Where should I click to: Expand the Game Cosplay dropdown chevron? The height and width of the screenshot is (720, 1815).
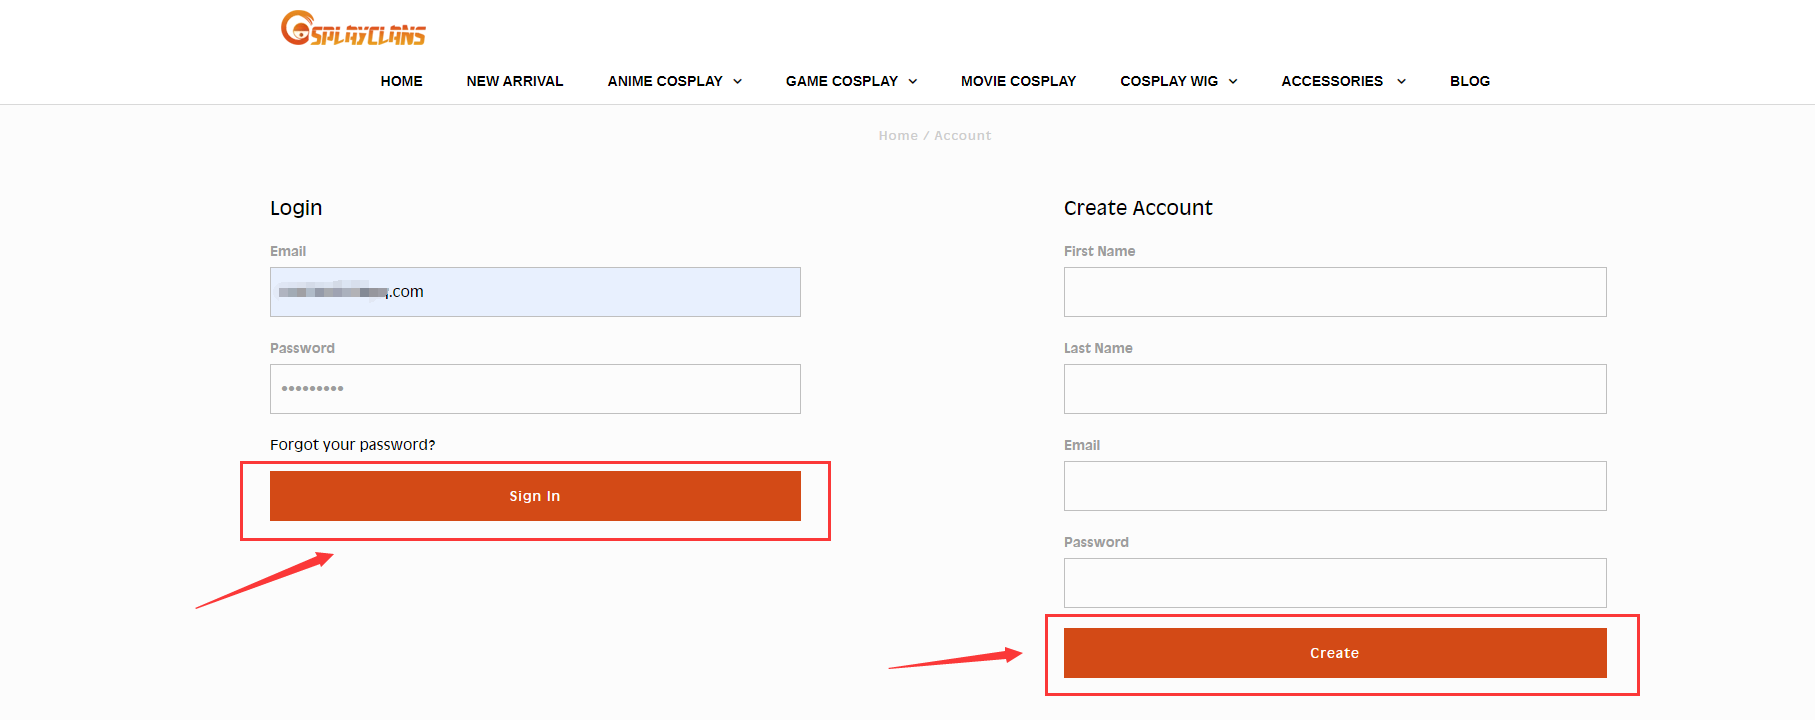(x=913, y=82)
